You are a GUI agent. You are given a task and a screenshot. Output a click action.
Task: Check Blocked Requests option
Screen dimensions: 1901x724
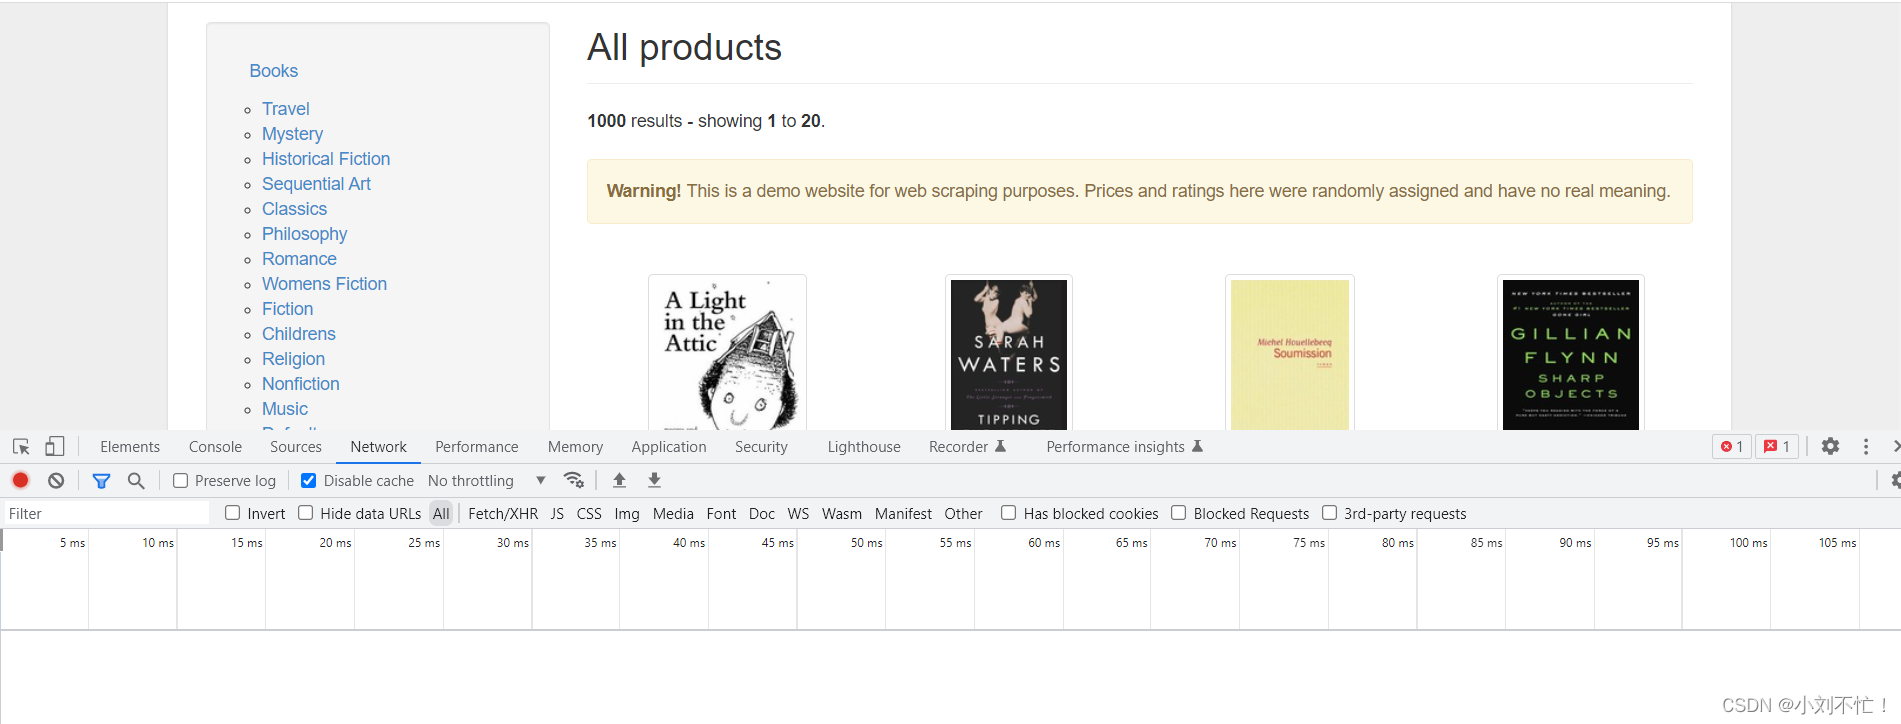(x=1179, y=513)
